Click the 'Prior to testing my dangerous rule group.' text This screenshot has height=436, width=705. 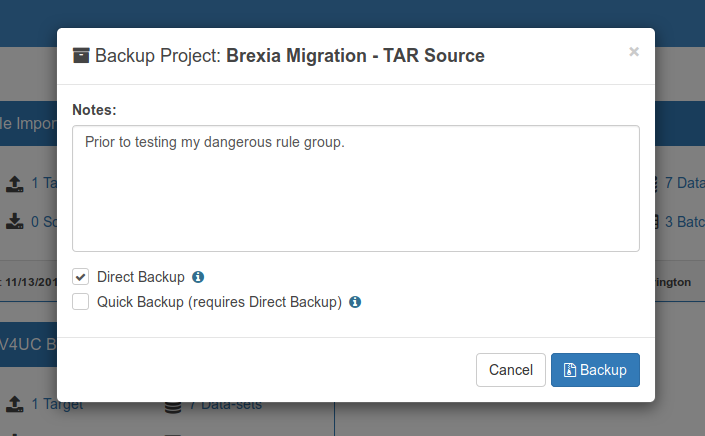[215, 142]
